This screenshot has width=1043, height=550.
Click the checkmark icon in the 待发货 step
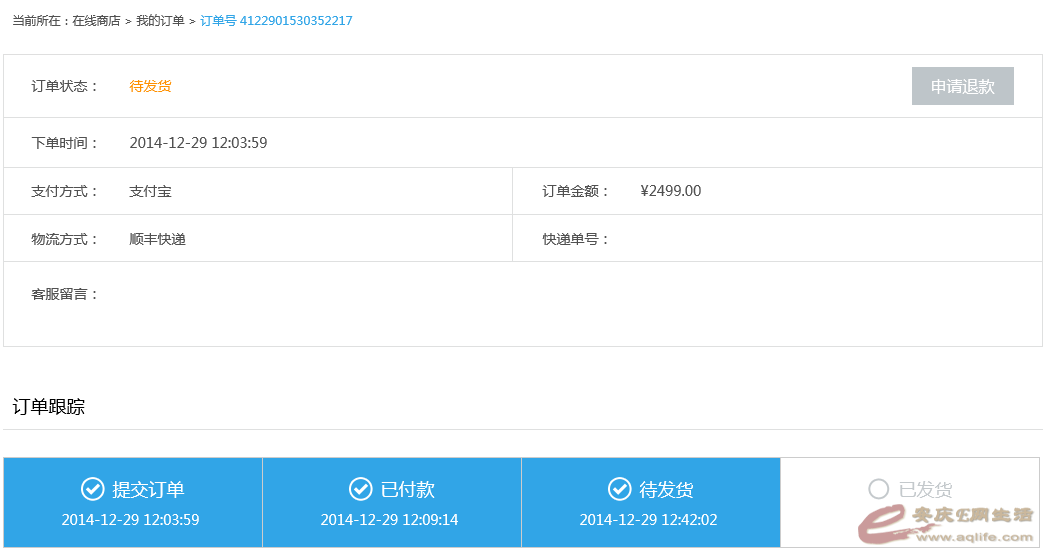619,489
